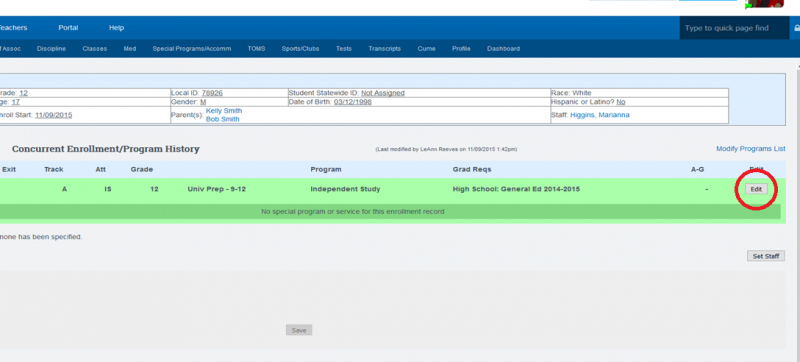This screenshot has width=800, height=362.
Task: Open the Modify Programs List link
Action: pos(751,149)
